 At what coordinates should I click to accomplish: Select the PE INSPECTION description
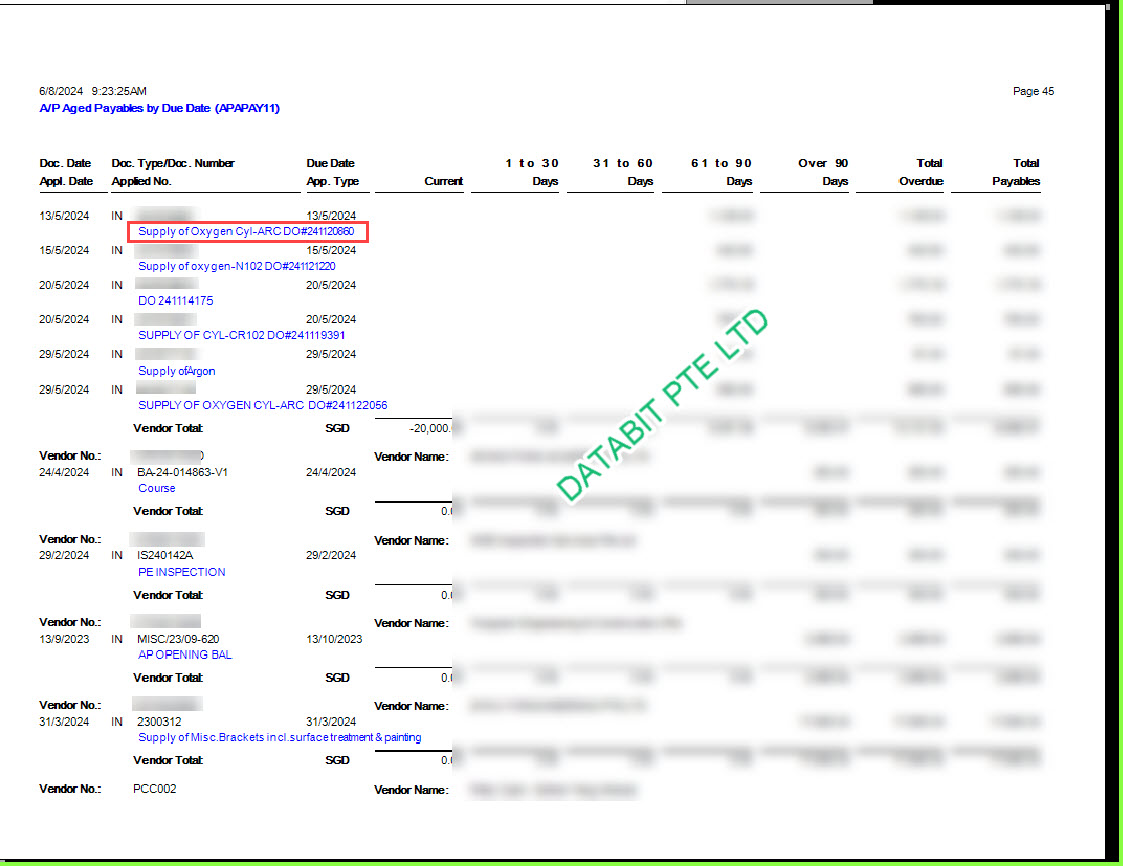[181, 572]
